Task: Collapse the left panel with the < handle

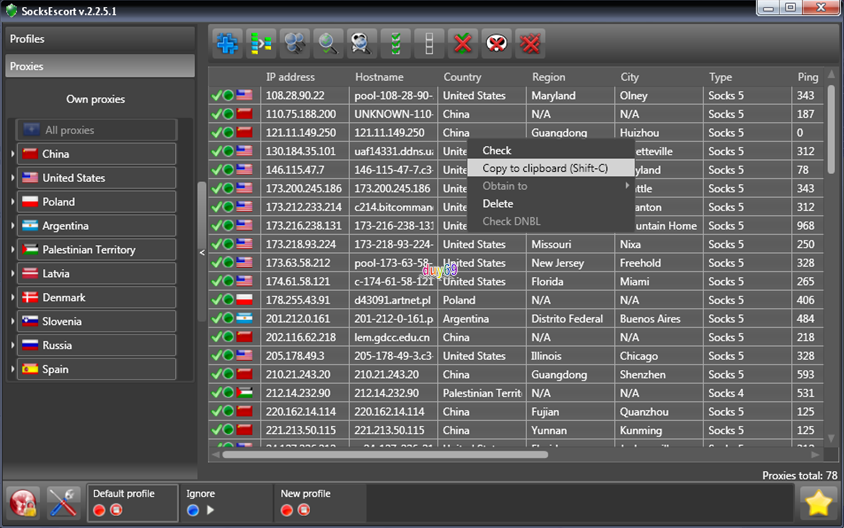Action: click(202, 252)
